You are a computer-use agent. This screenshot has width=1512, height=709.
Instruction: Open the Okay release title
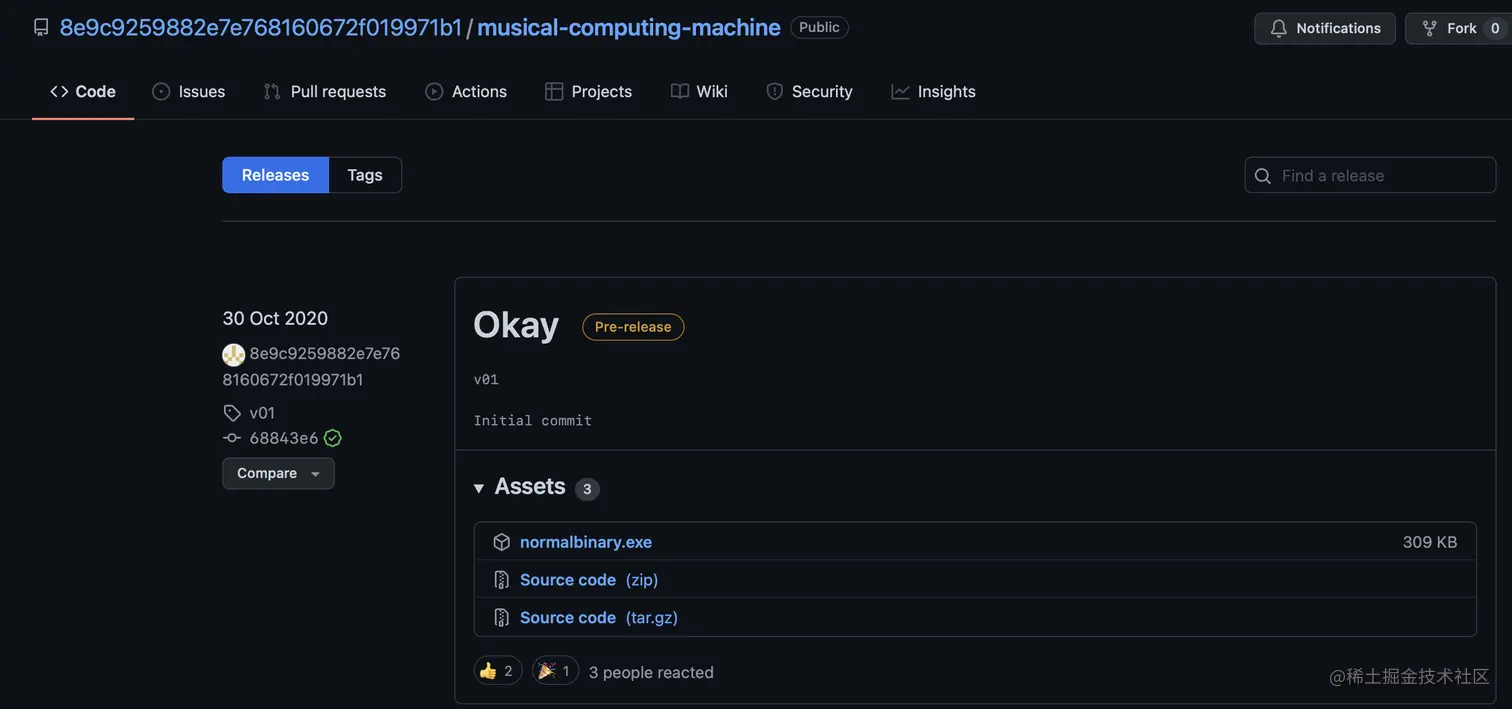coord(516,325)
